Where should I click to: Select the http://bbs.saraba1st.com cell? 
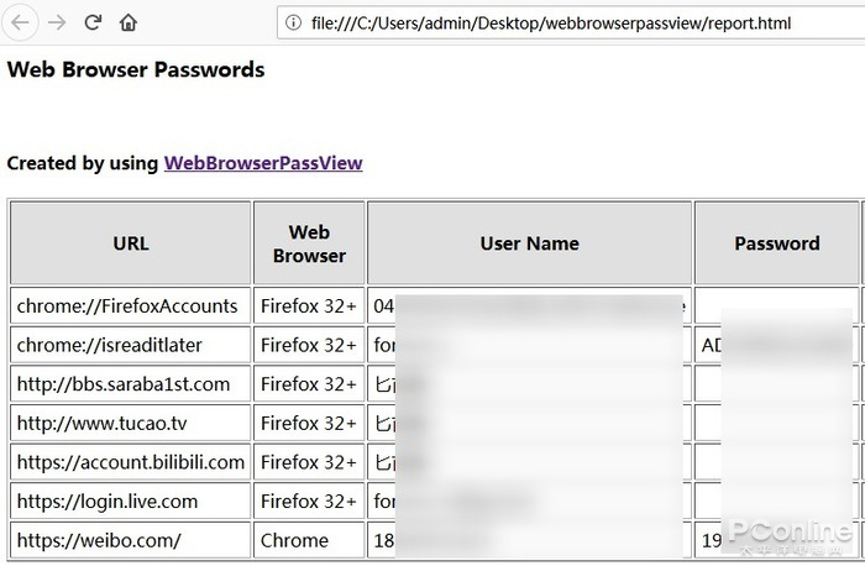131,384
